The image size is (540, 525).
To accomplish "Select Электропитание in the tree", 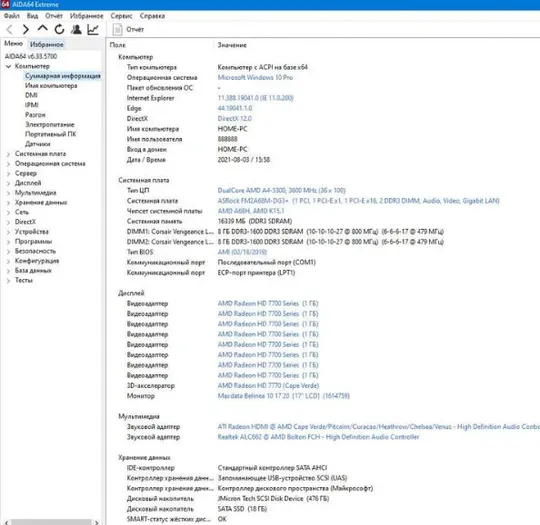I will (50, 124).
